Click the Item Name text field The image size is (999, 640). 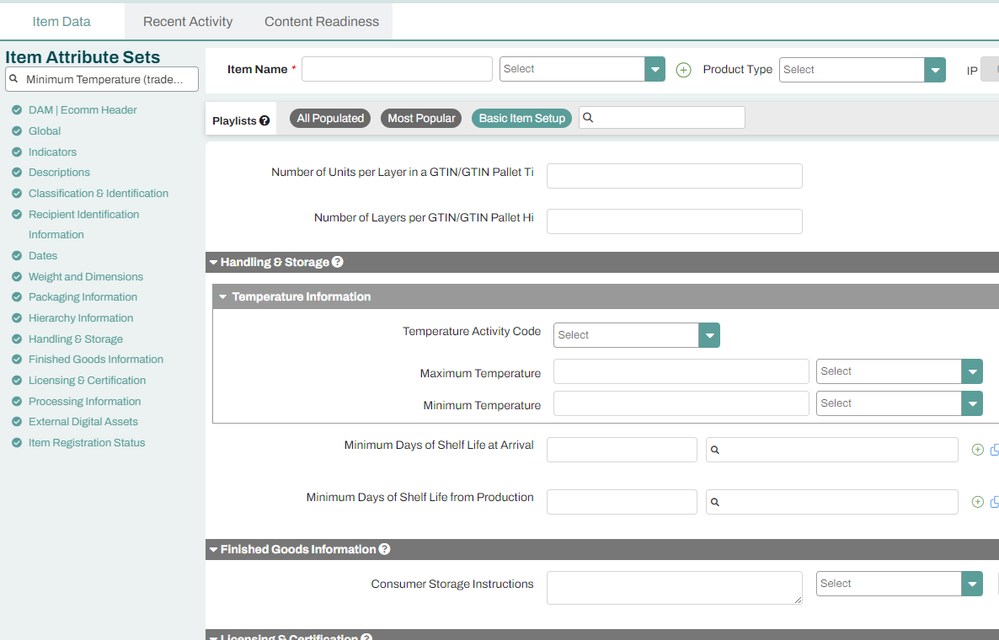click(397, 69)
